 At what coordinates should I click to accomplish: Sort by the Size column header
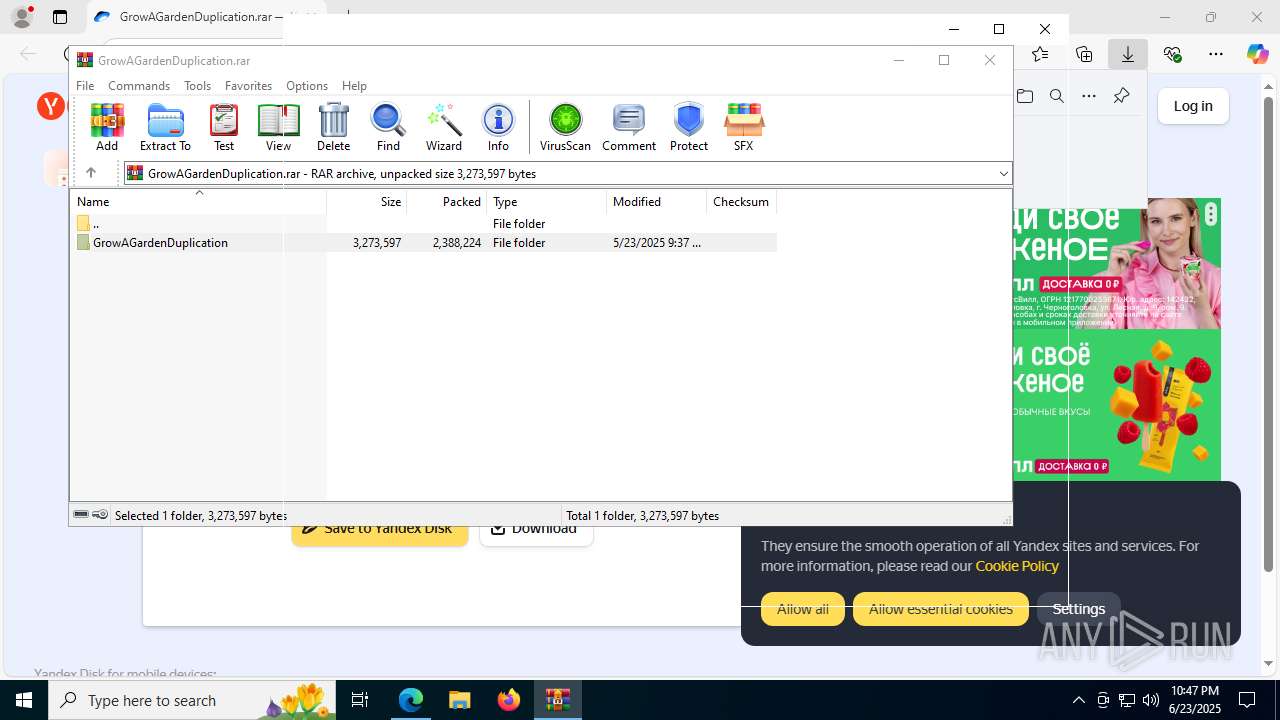367,202
